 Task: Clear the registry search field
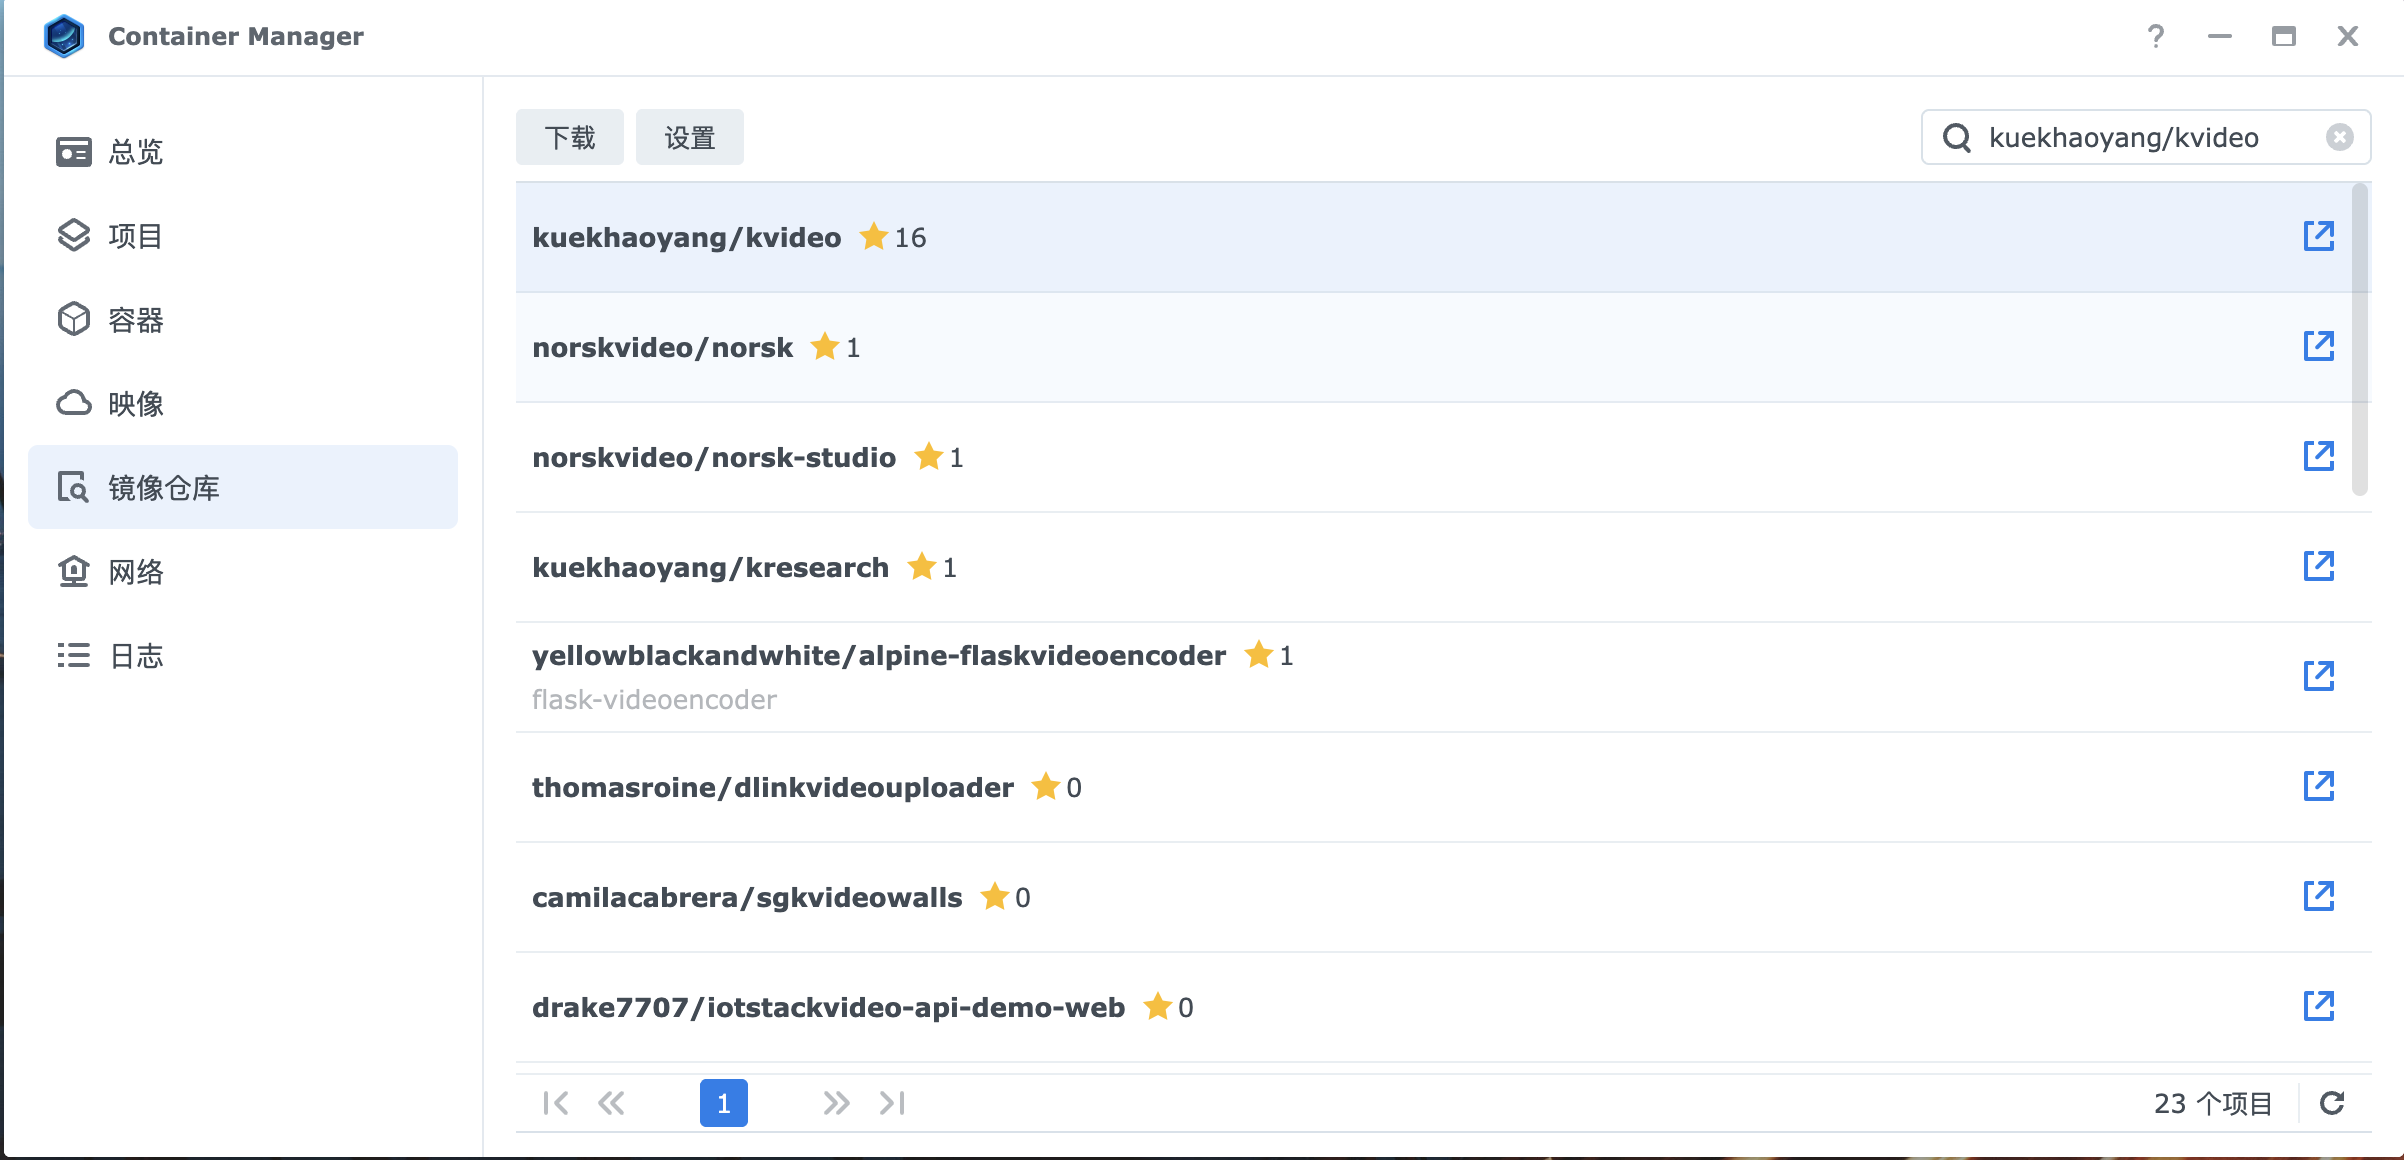(x=2339, y=137)
